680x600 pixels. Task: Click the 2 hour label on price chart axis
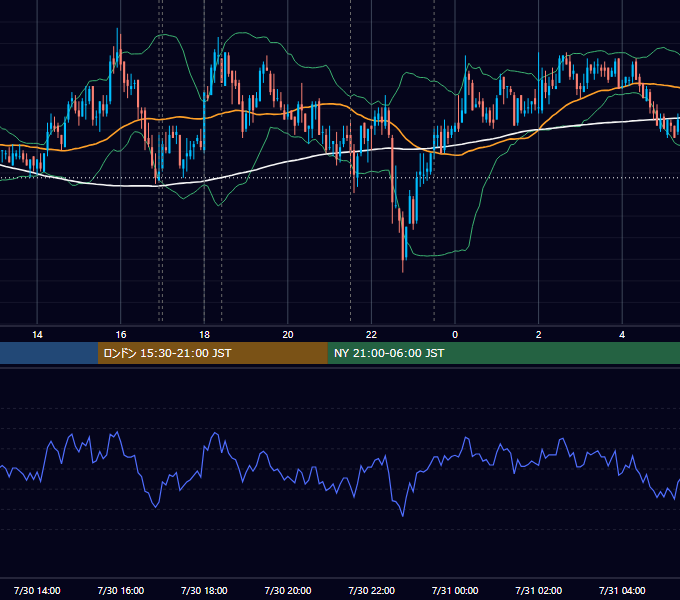tap(539, 335)
